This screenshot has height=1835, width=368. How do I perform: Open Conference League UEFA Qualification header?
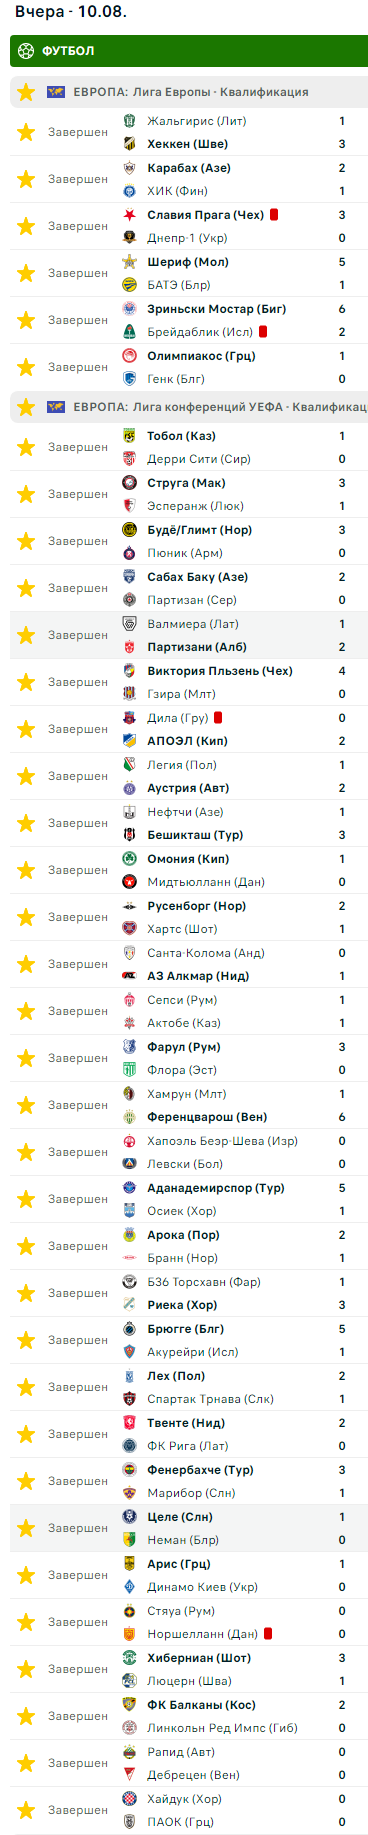(189, 407)
